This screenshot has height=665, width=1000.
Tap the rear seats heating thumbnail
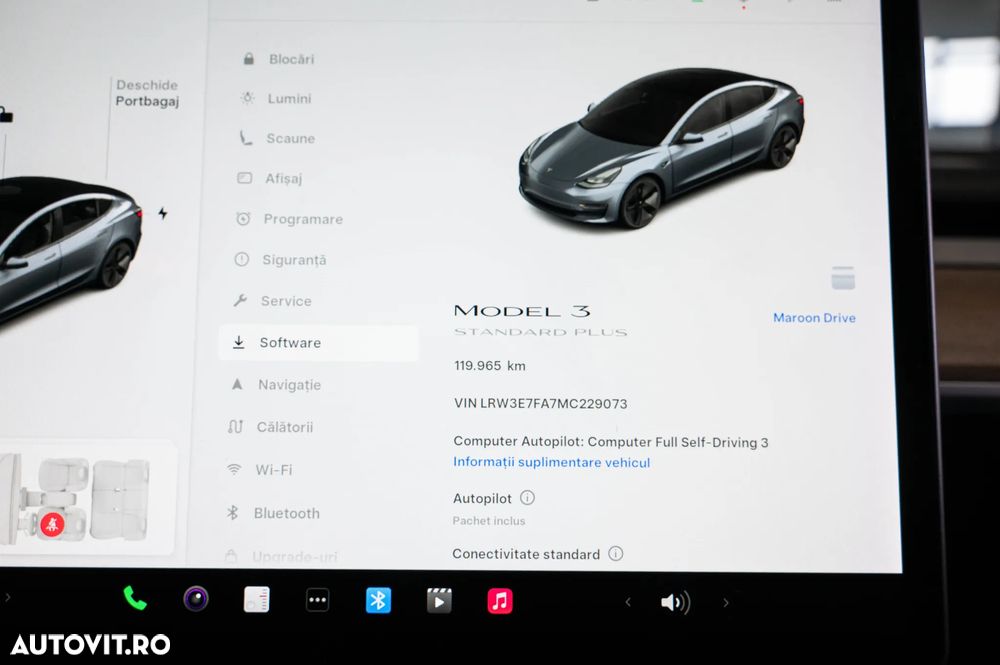click(x=120, y=499)
